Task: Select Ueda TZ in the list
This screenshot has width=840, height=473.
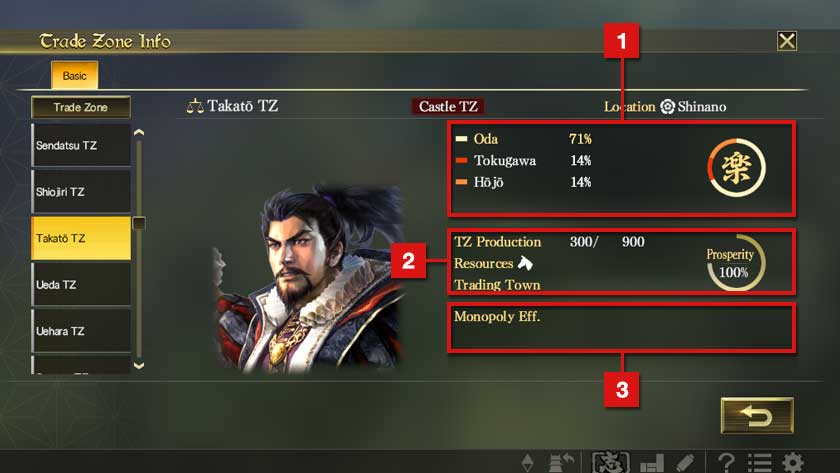Action: tap(81, 284)
